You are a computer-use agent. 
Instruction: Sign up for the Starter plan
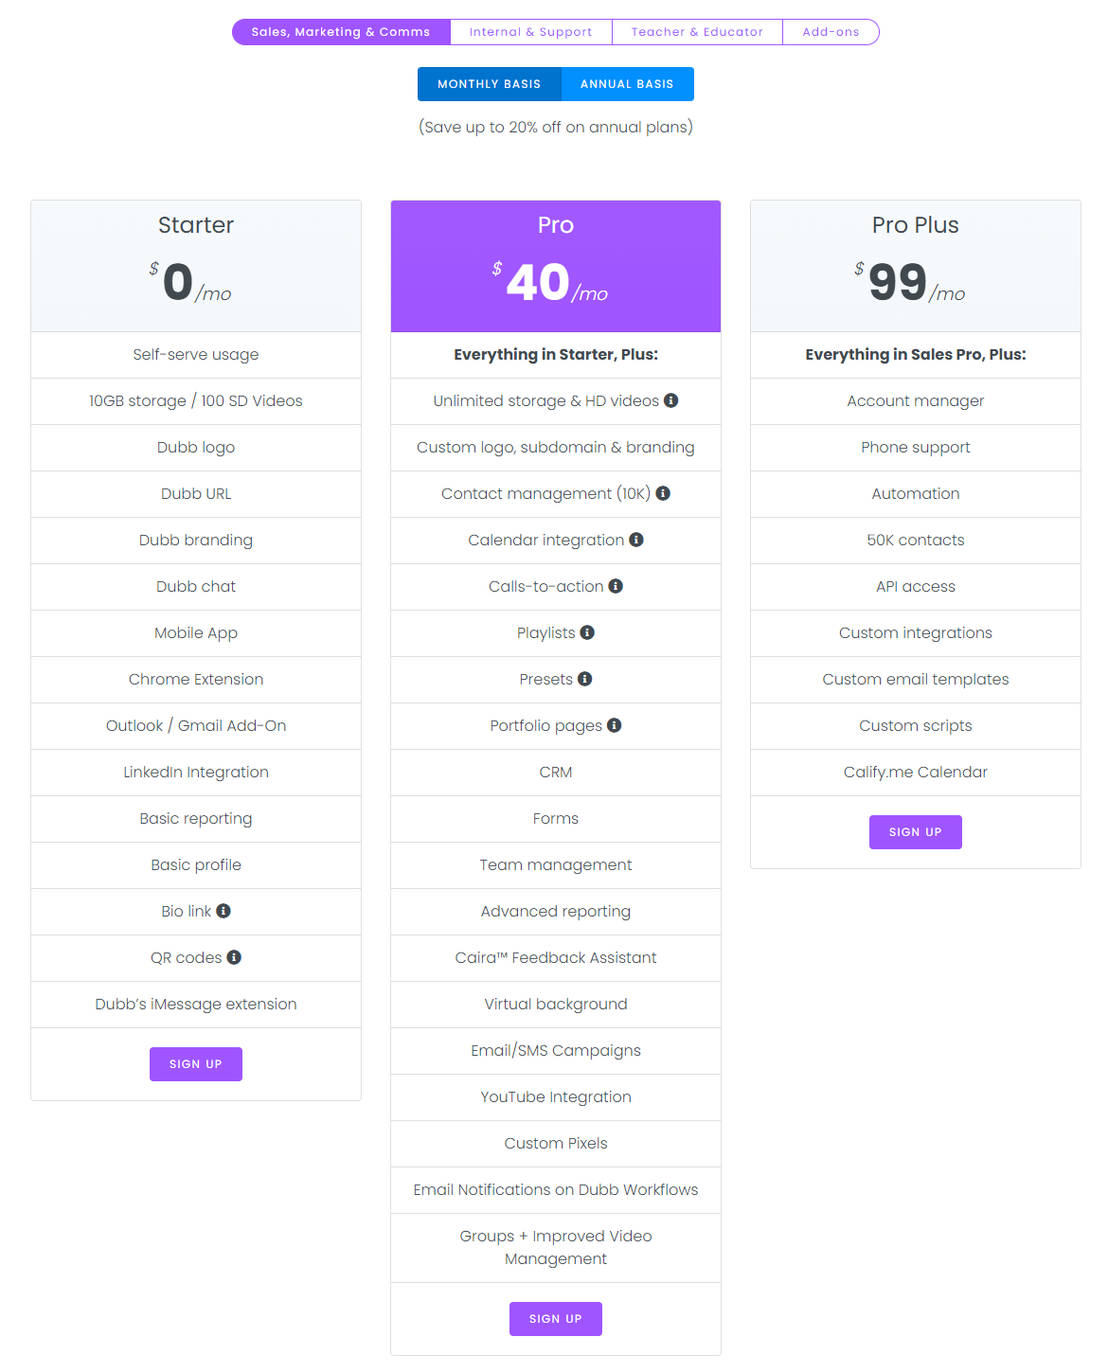(195, 1064)
